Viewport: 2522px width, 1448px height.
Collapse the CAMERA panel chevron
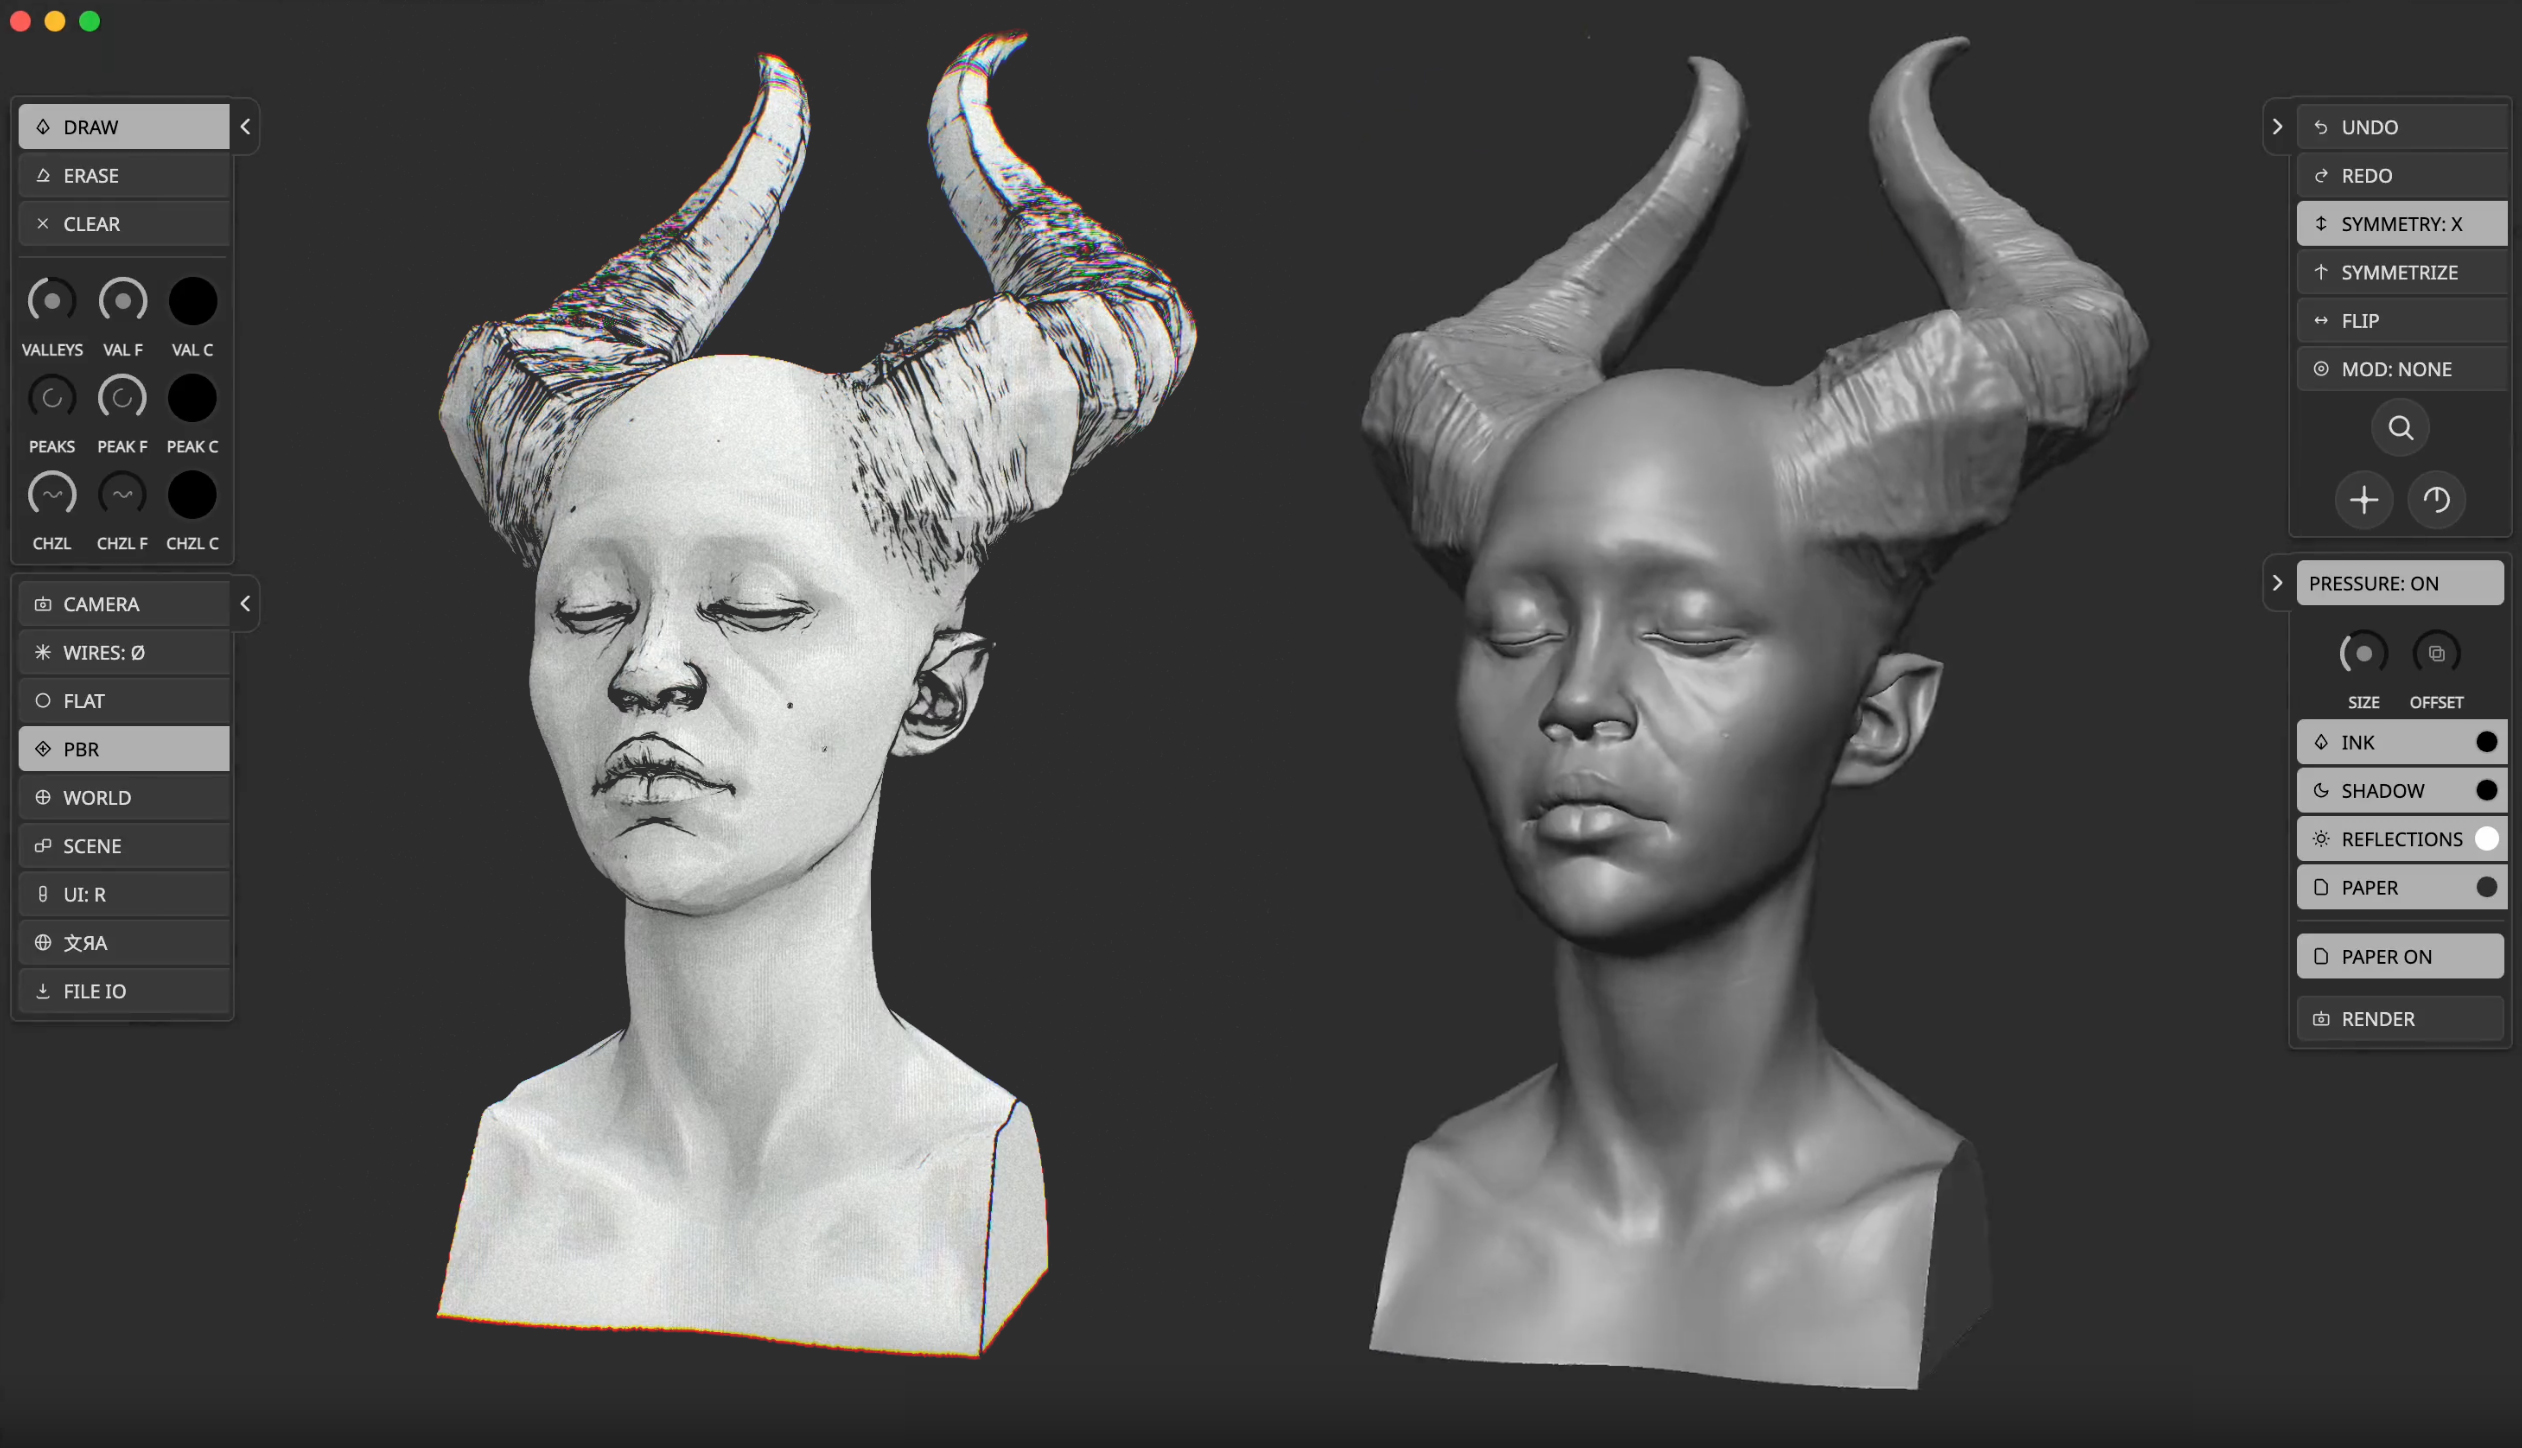(245, 604)
